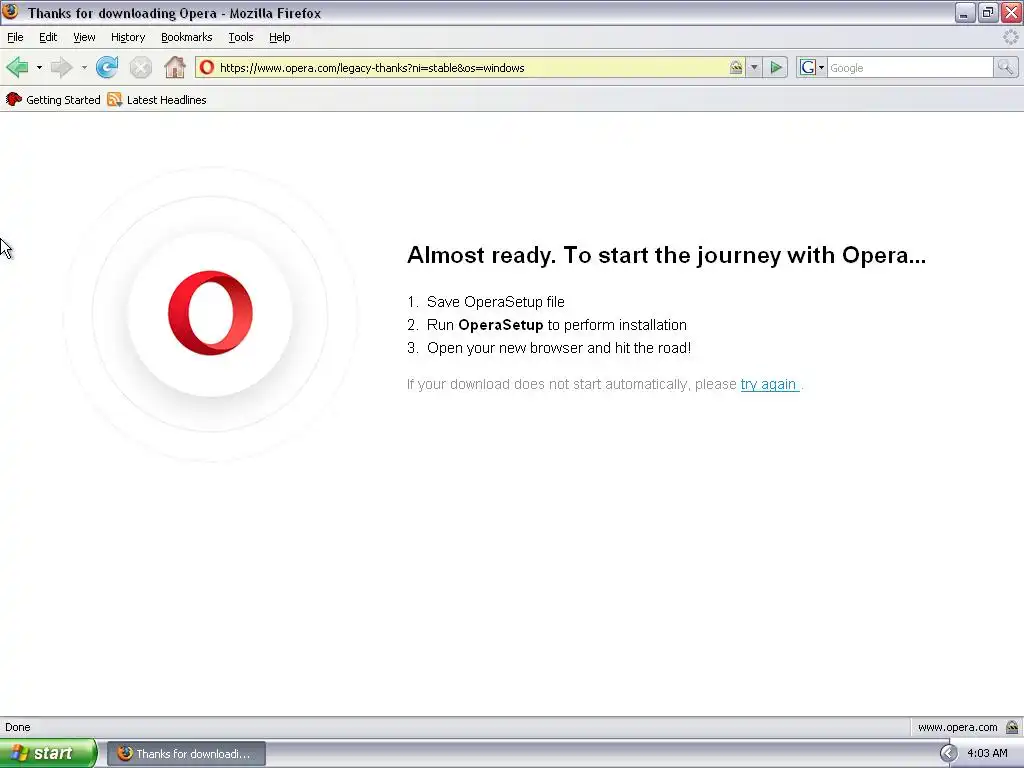1024x768 pixels.
Task: Restore down the Firefox window
Action: (x=988, y=12)
